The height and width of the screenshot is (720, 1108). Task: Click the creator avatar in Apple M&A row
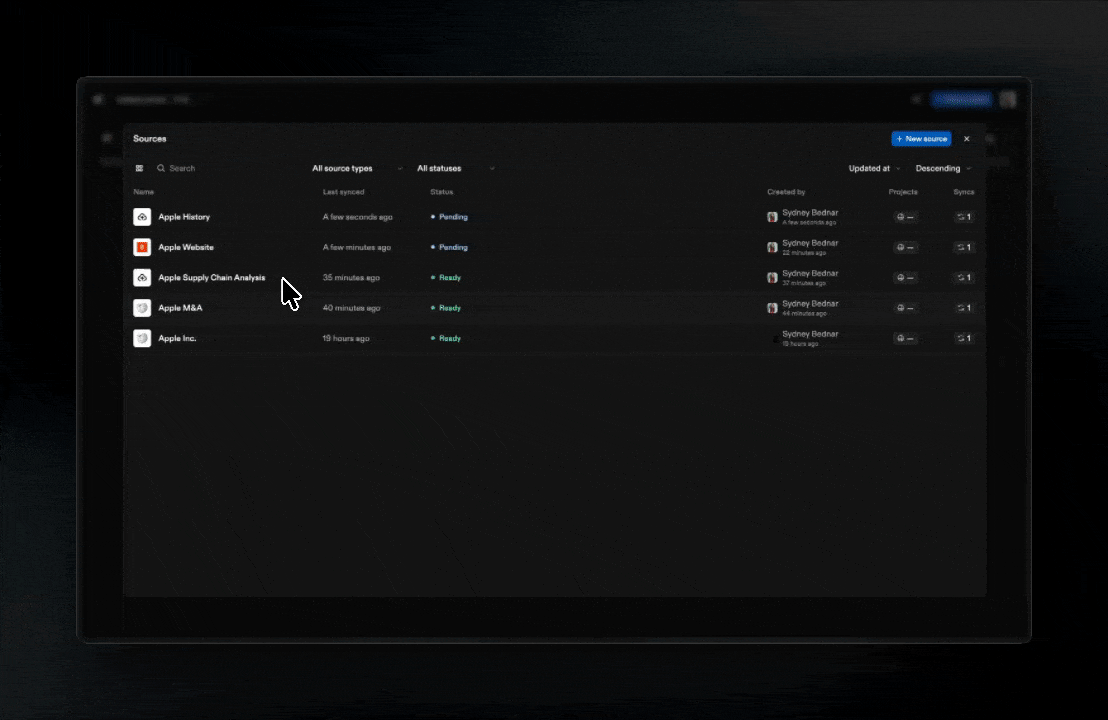click(x=772, y=308)
